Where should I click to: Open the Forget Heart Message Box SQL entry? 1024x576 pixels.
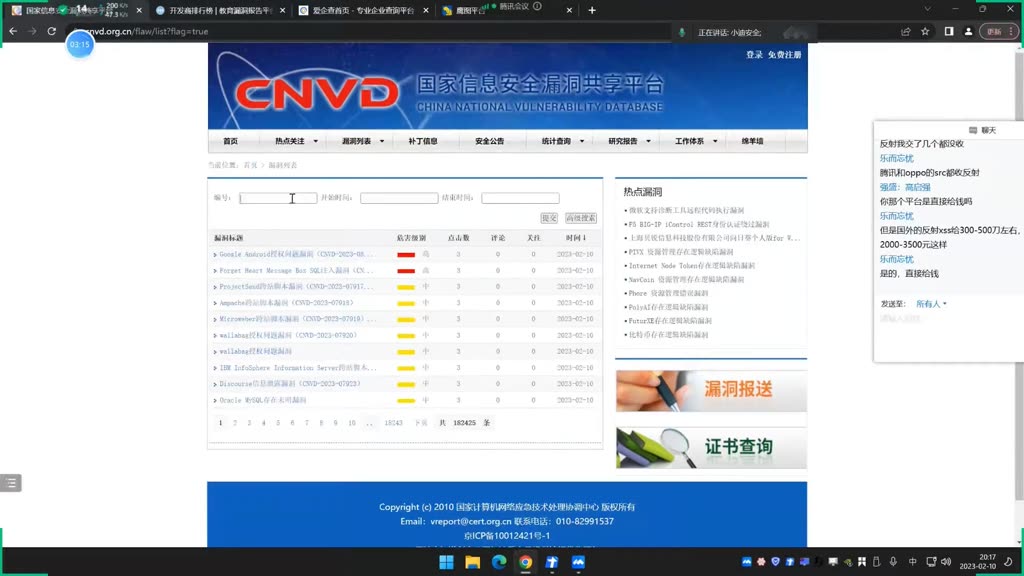296,270
